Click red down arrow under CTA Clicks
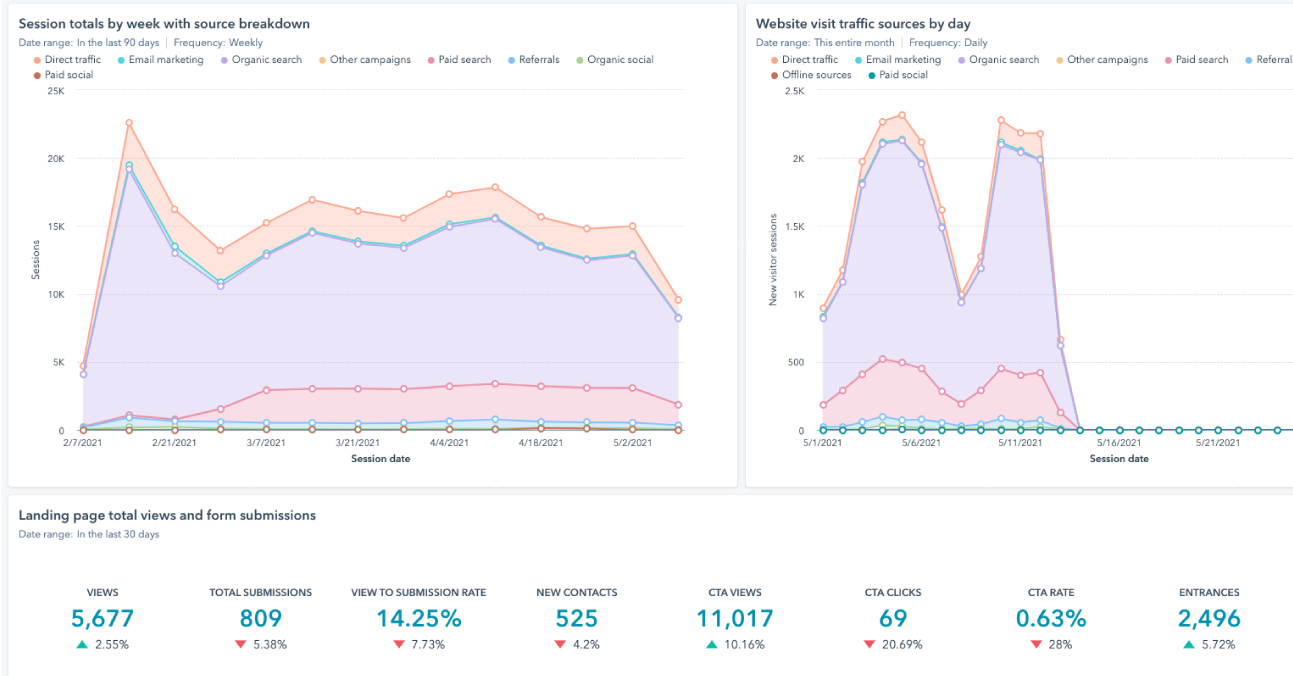Viewport: 1293px width, 676px height. tap(869, 645)
